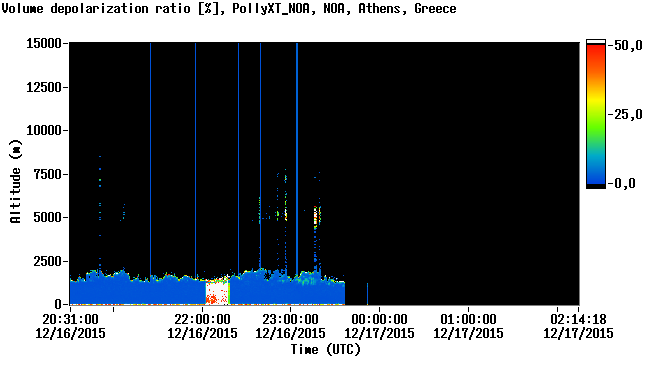
Task: Click the Altitude (m) axis title
Action: pyautogui.click(x=15, y=181)
